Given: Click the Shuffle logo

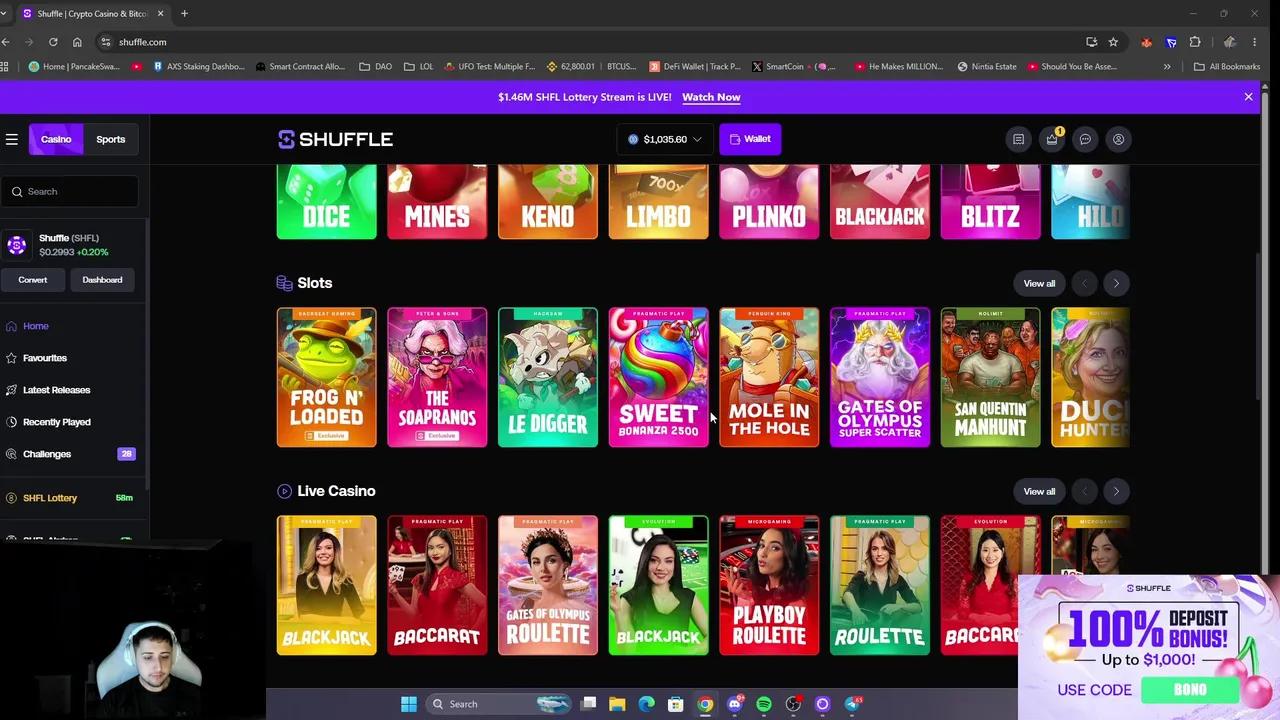Looking at the screenshot, I should tap(335, 139).
